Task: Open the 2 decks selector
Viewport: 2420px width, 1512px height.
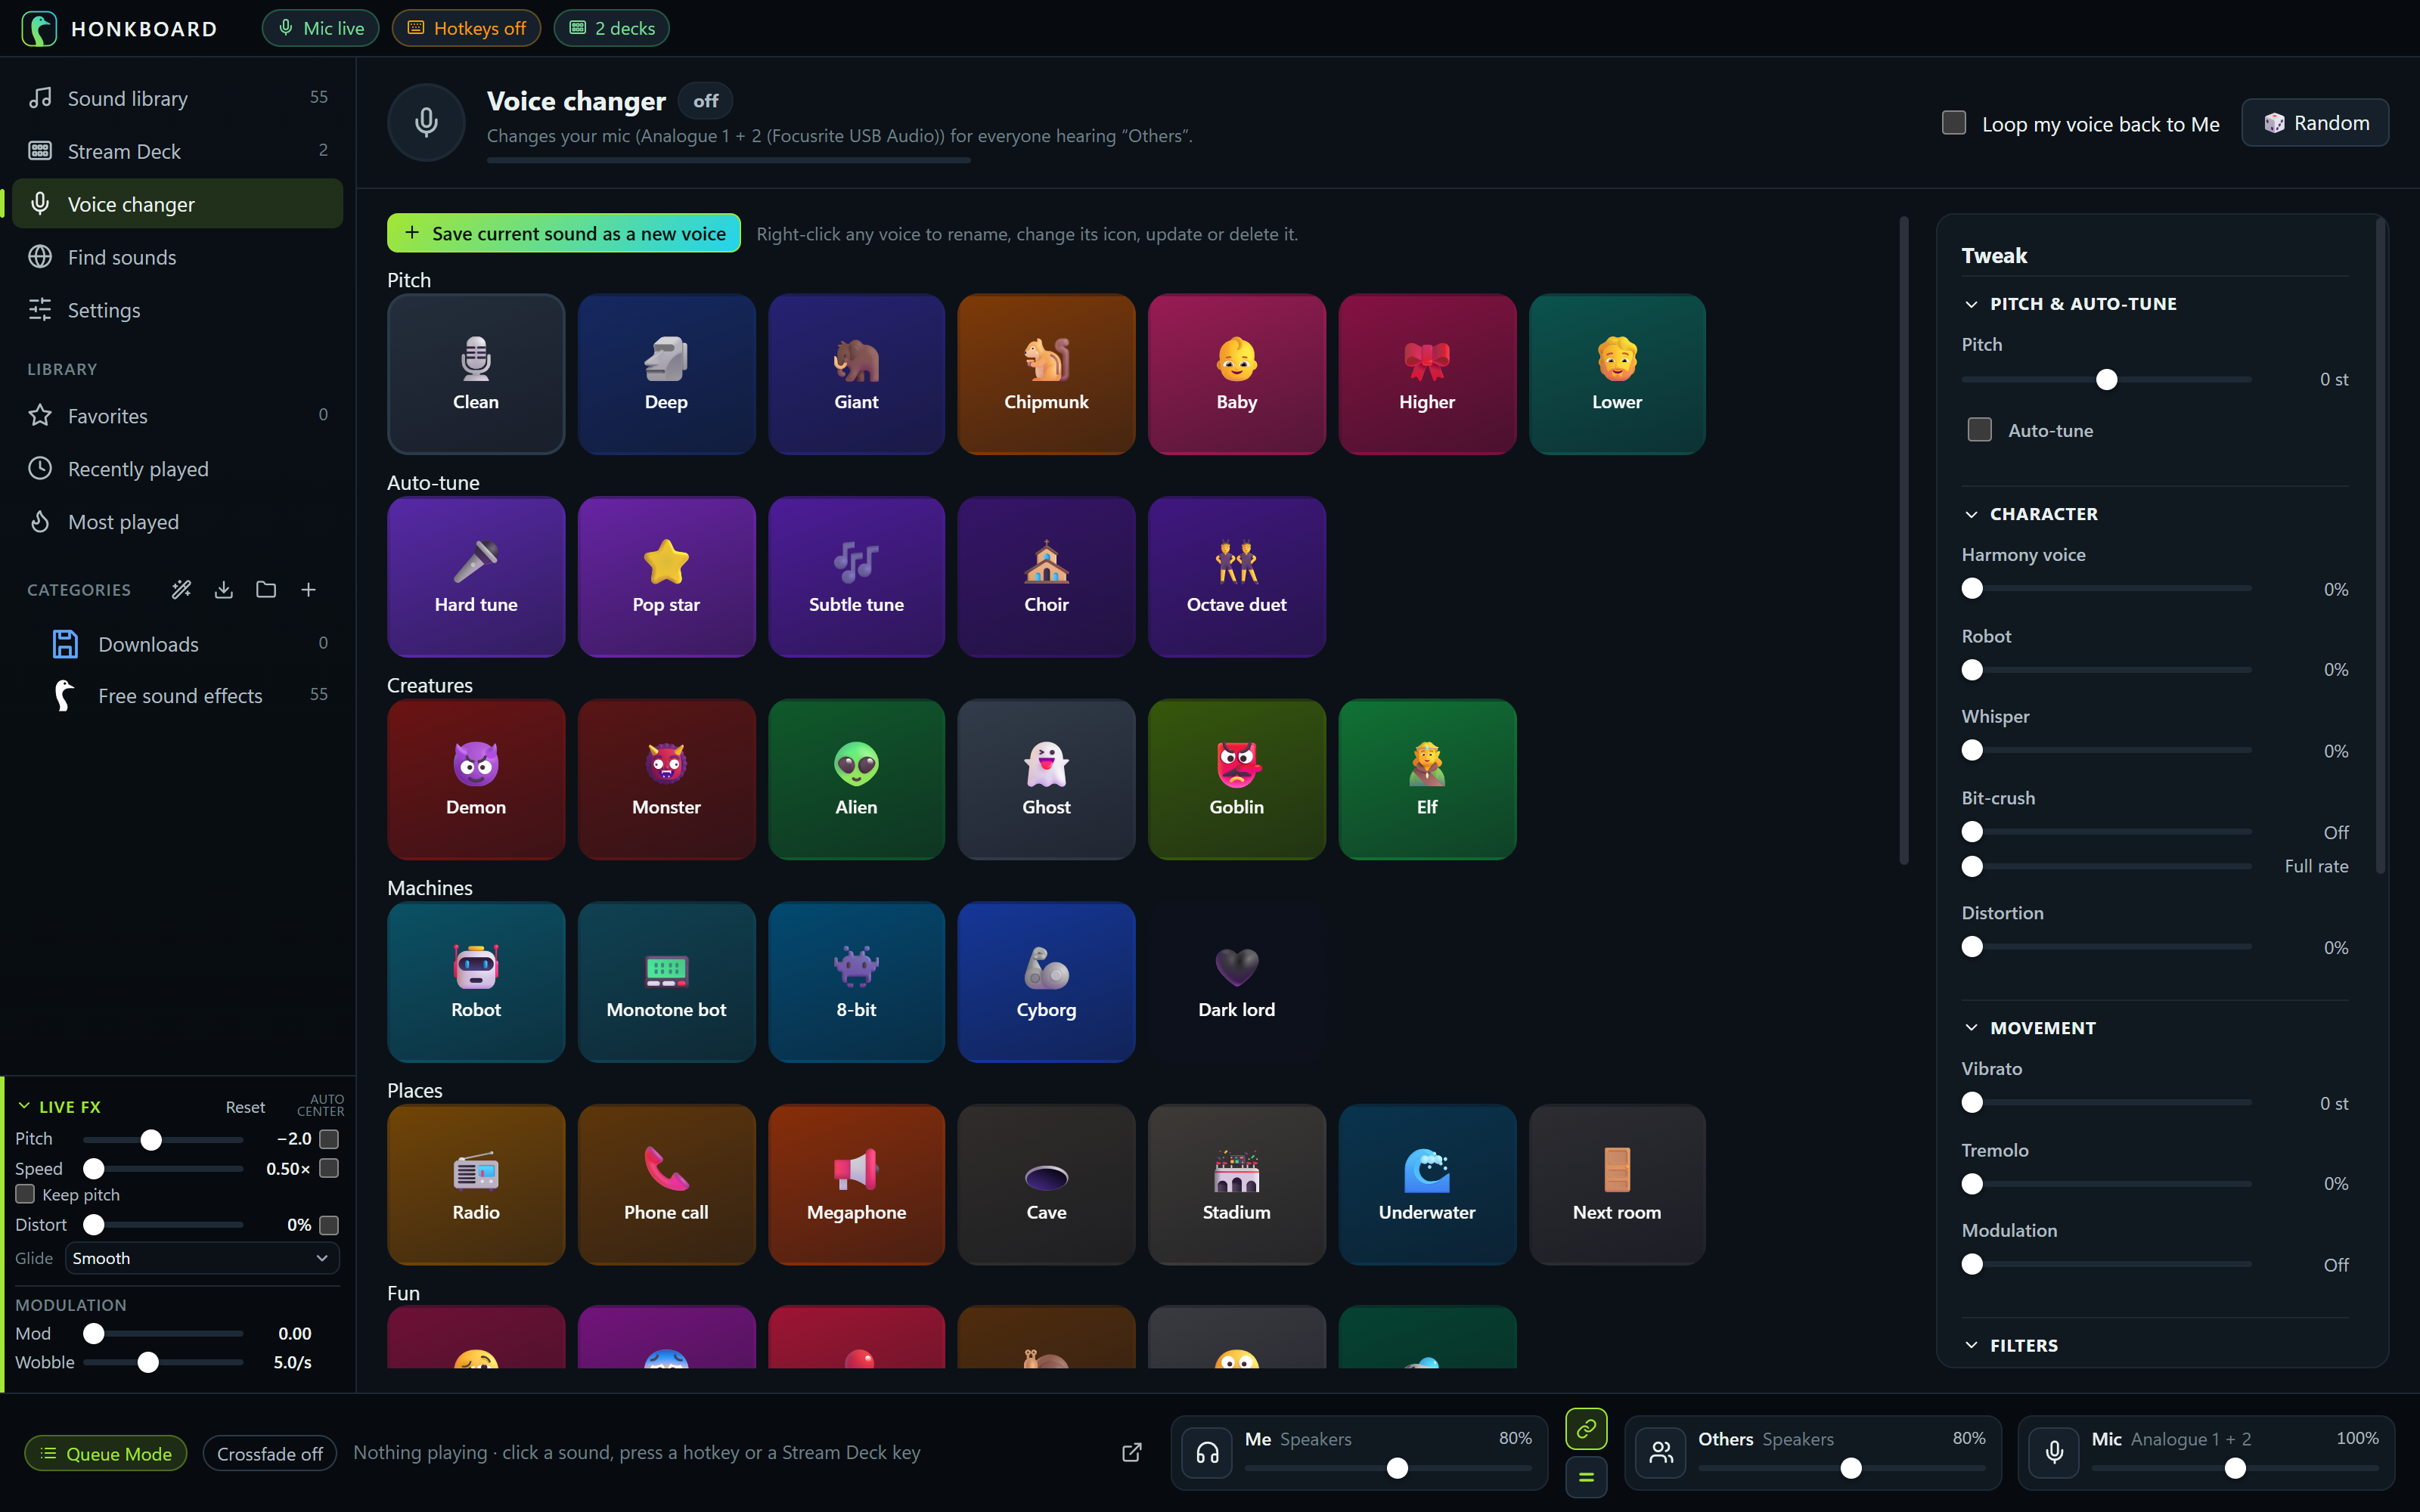Action: (612, 28)
